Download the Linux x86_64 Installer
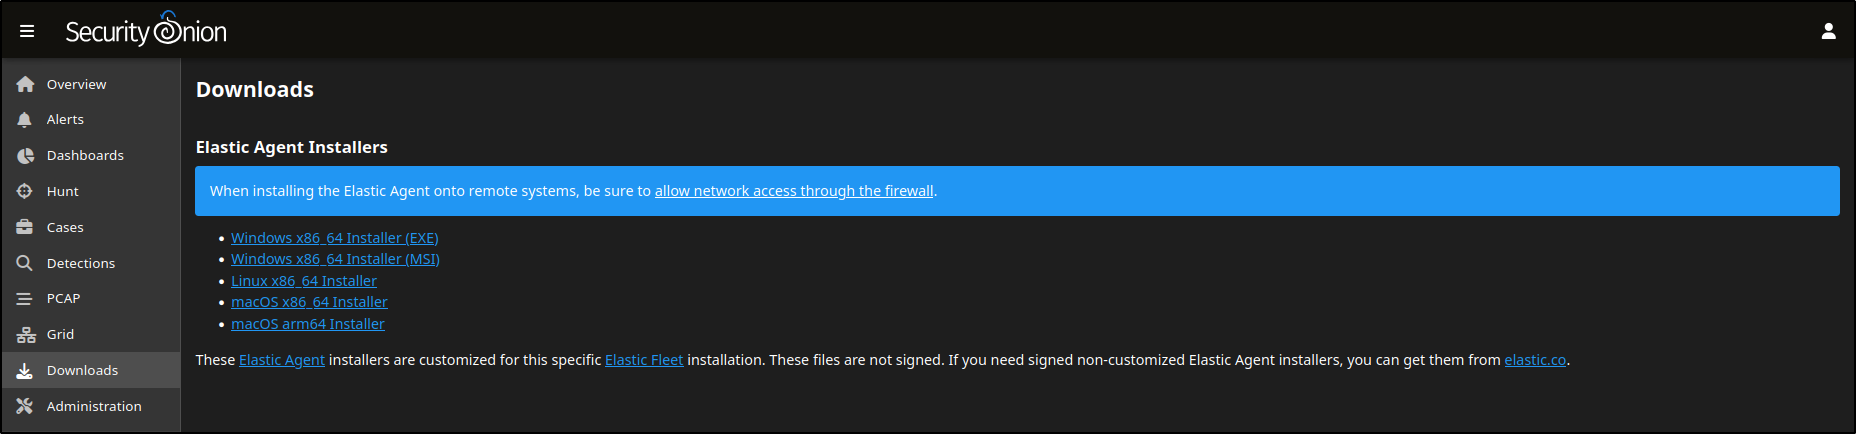This screenshot has height=434, width=1856. click(x=304, y=281)
